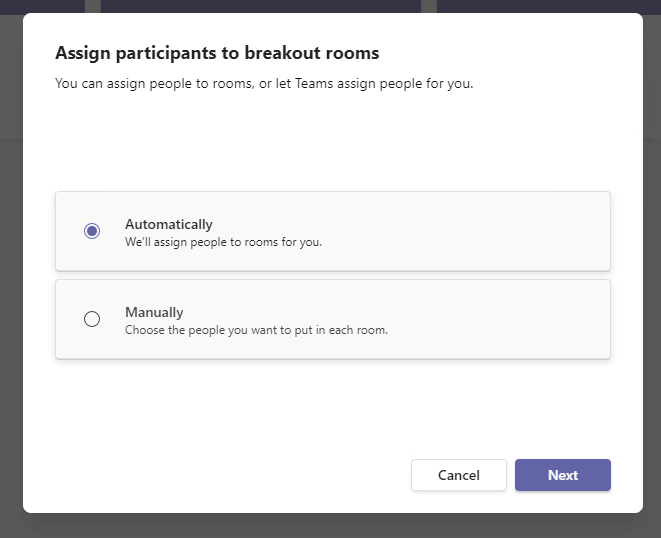This screenshot has height=538, width=661.
Task: Select the Automatically radio button
Action: point(92,231)
